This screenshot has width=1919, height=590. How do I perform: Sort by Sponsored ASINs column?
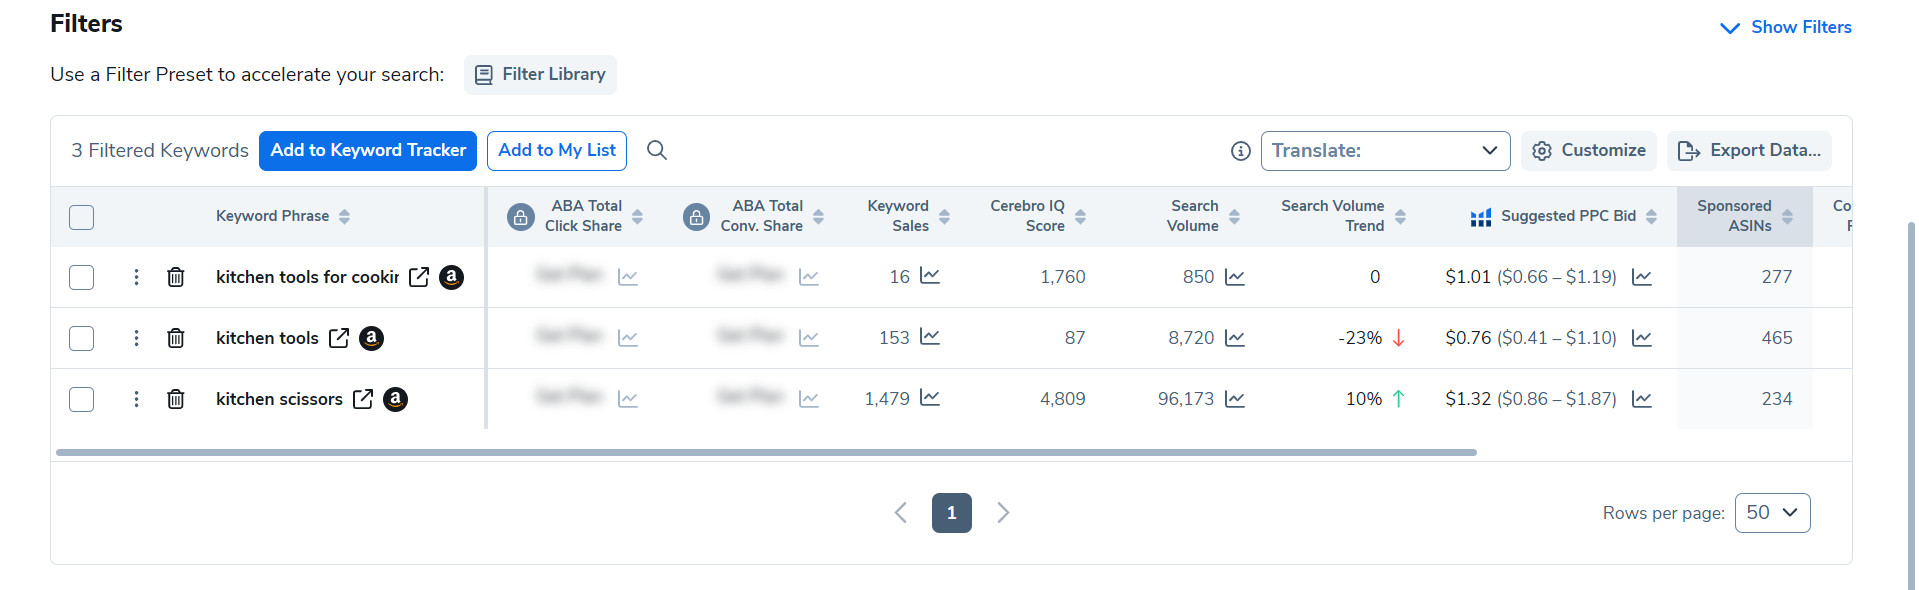(x=1787, y=217)
